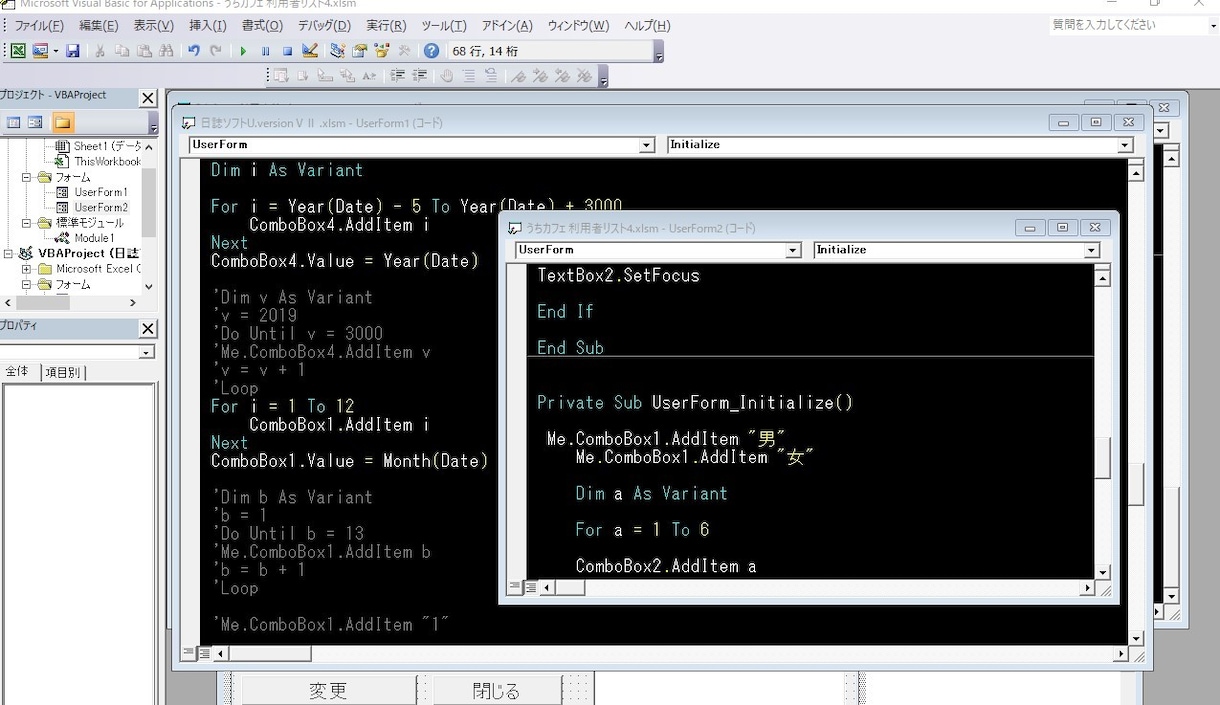Viewport: 1220px width, 705px height.
Task: Click the Complete Word edit toolbar icon
Action: (x=370, y=75)
